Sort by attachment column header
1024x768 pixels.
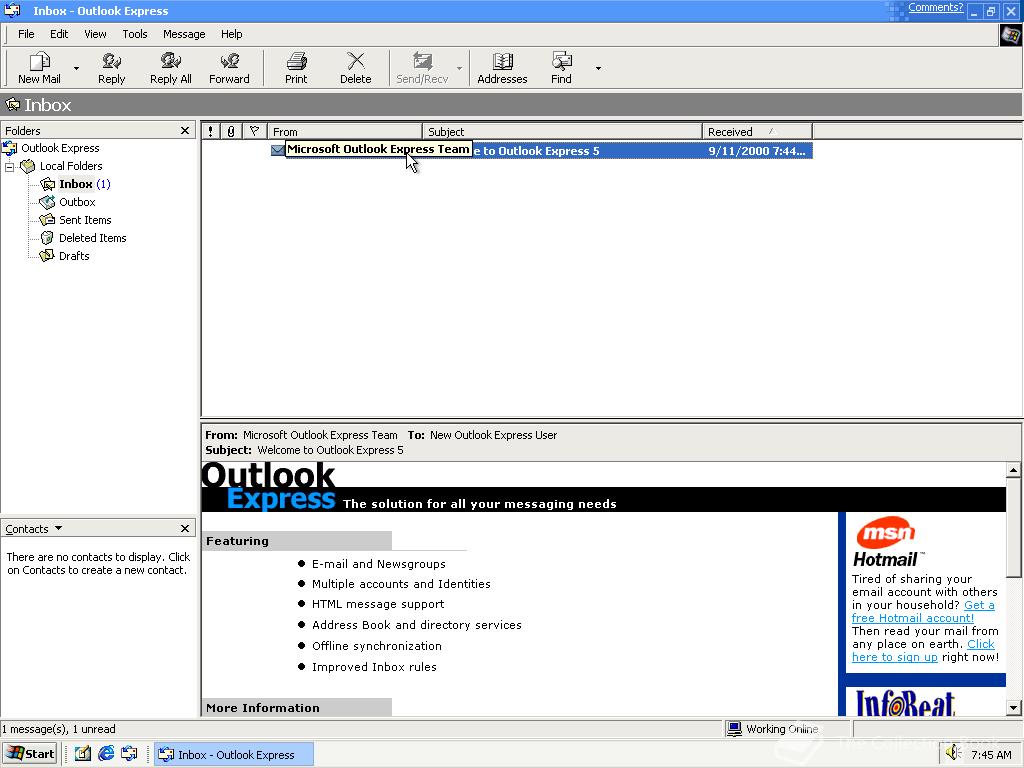pos(231,131)
